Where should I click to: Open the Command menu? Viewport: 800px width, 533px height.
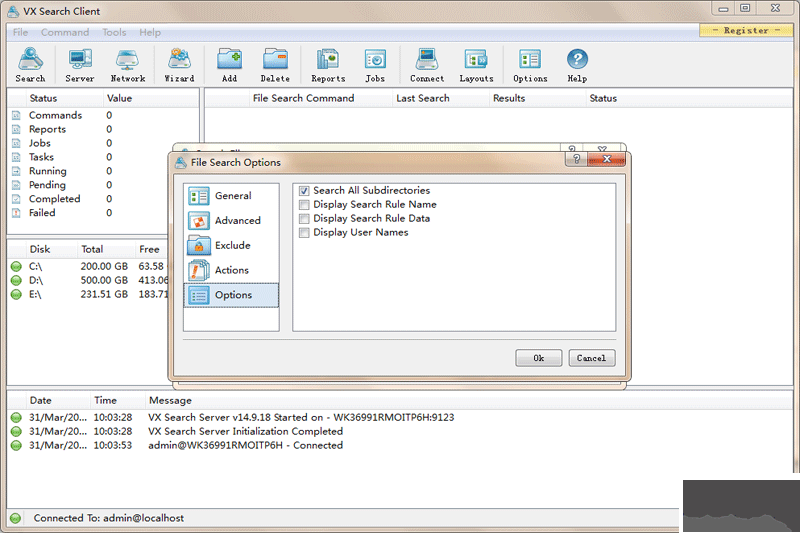pos(65,32)
